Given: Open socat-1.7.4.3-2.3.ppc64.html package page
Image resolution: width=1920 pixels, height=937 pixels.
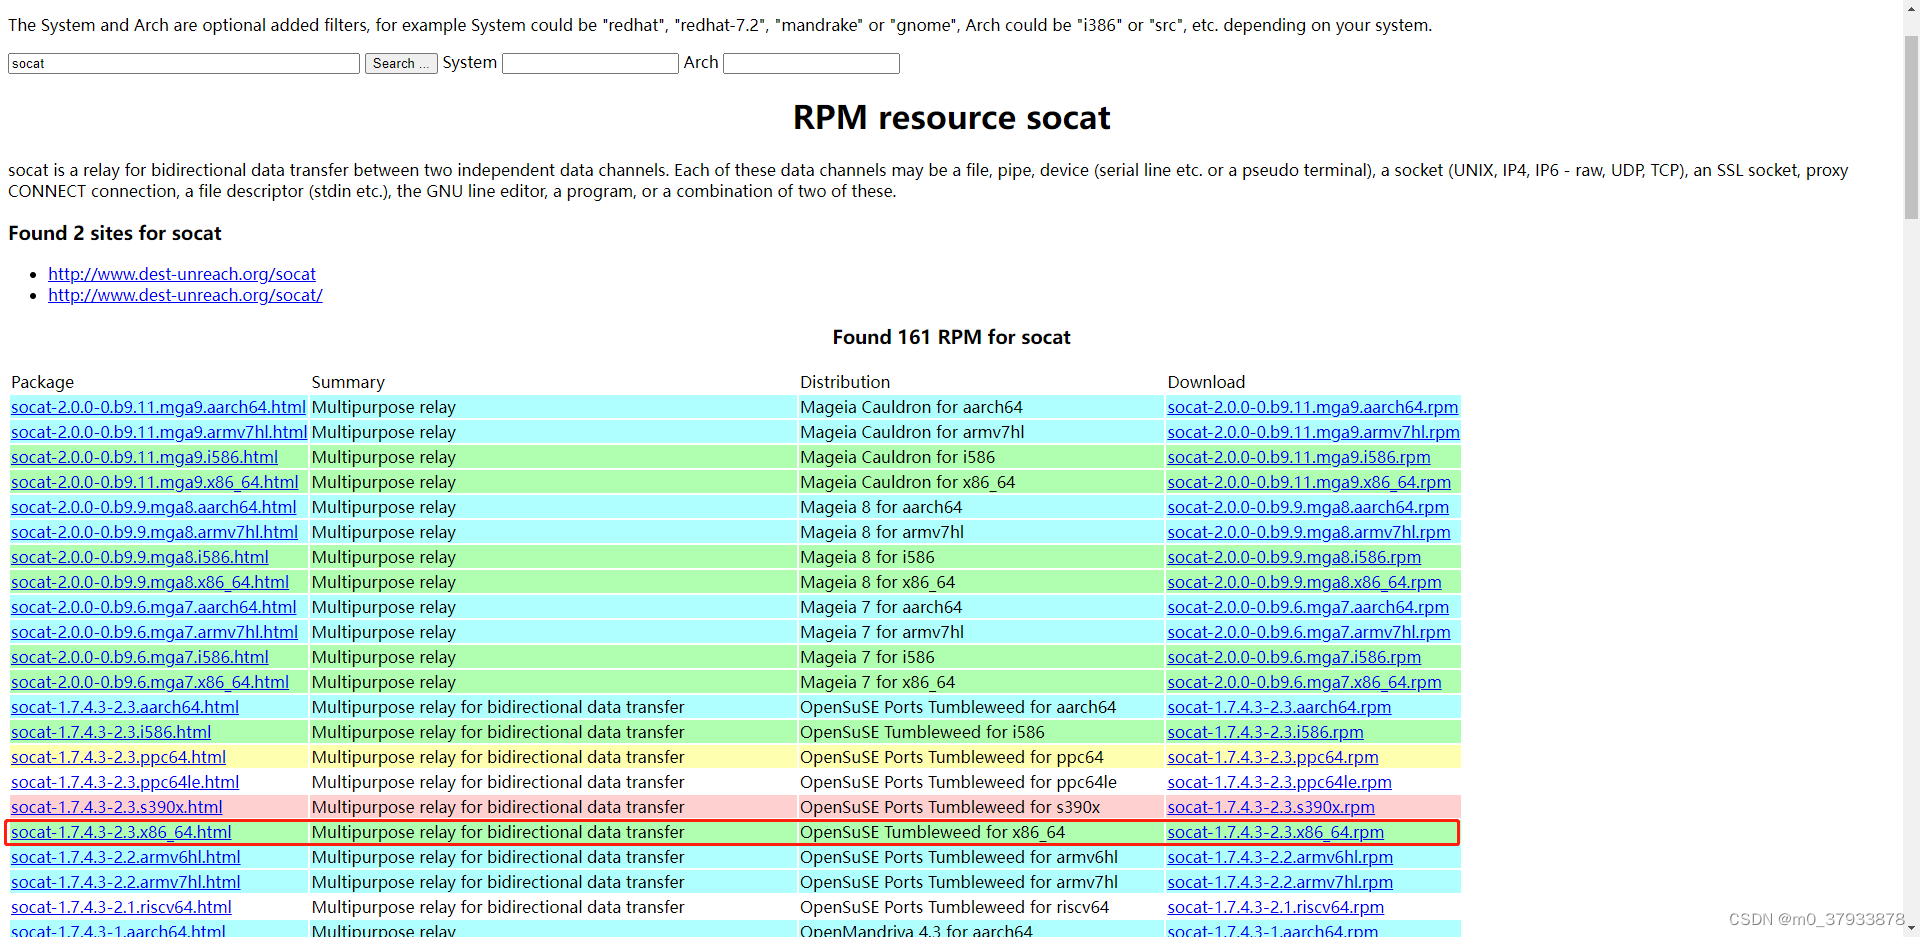Looking at the screenshot, I should click(118, 757).
